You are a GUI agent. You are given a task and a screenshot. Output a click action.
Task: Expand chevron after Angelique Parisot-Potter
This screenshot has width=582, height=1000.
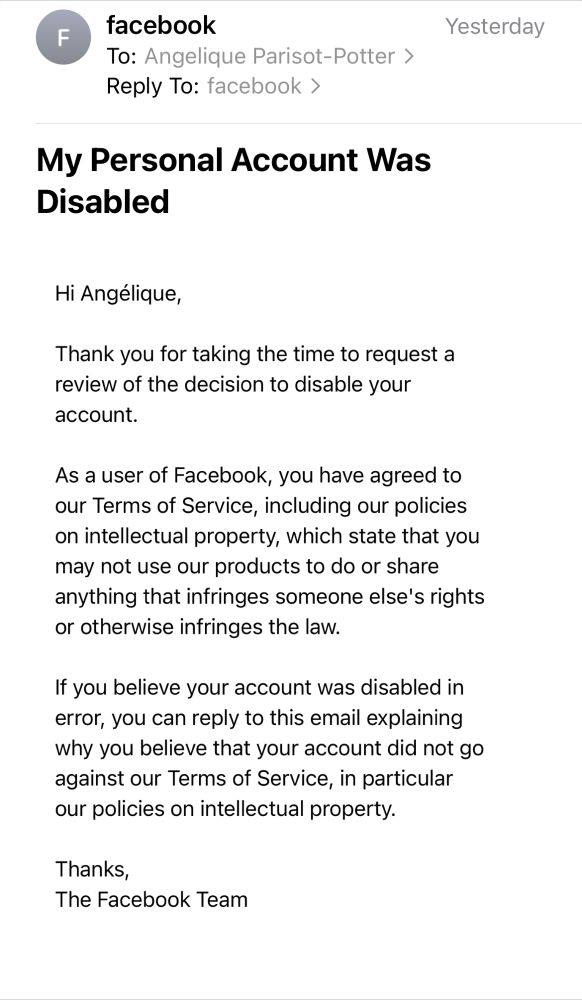tap(409, 57)
